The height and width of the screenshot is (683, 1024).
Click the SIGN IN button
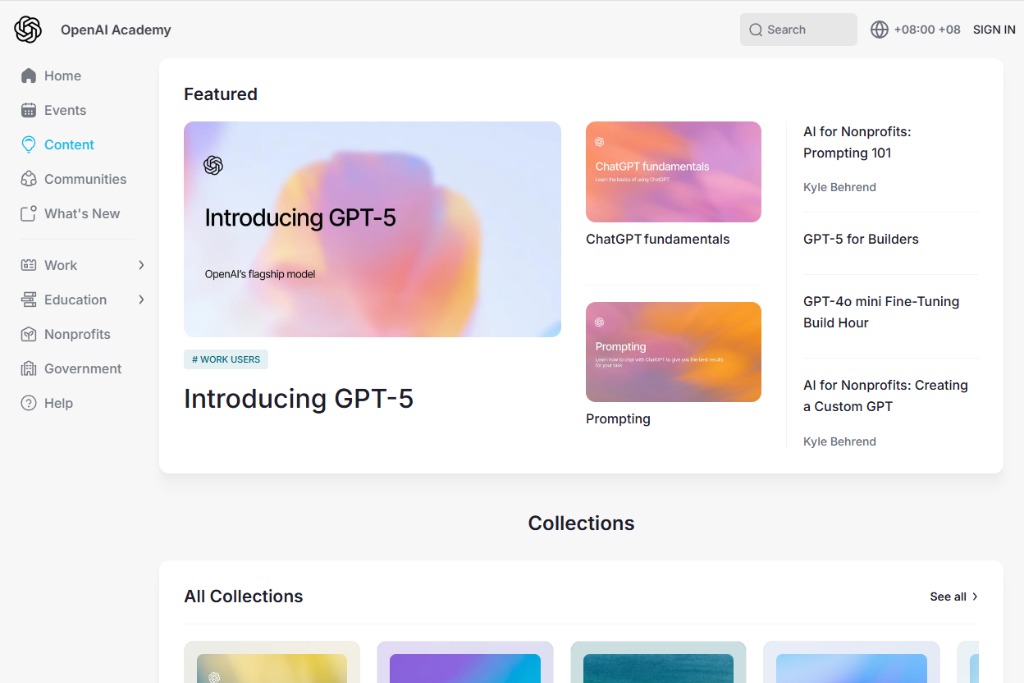(994, 30)
